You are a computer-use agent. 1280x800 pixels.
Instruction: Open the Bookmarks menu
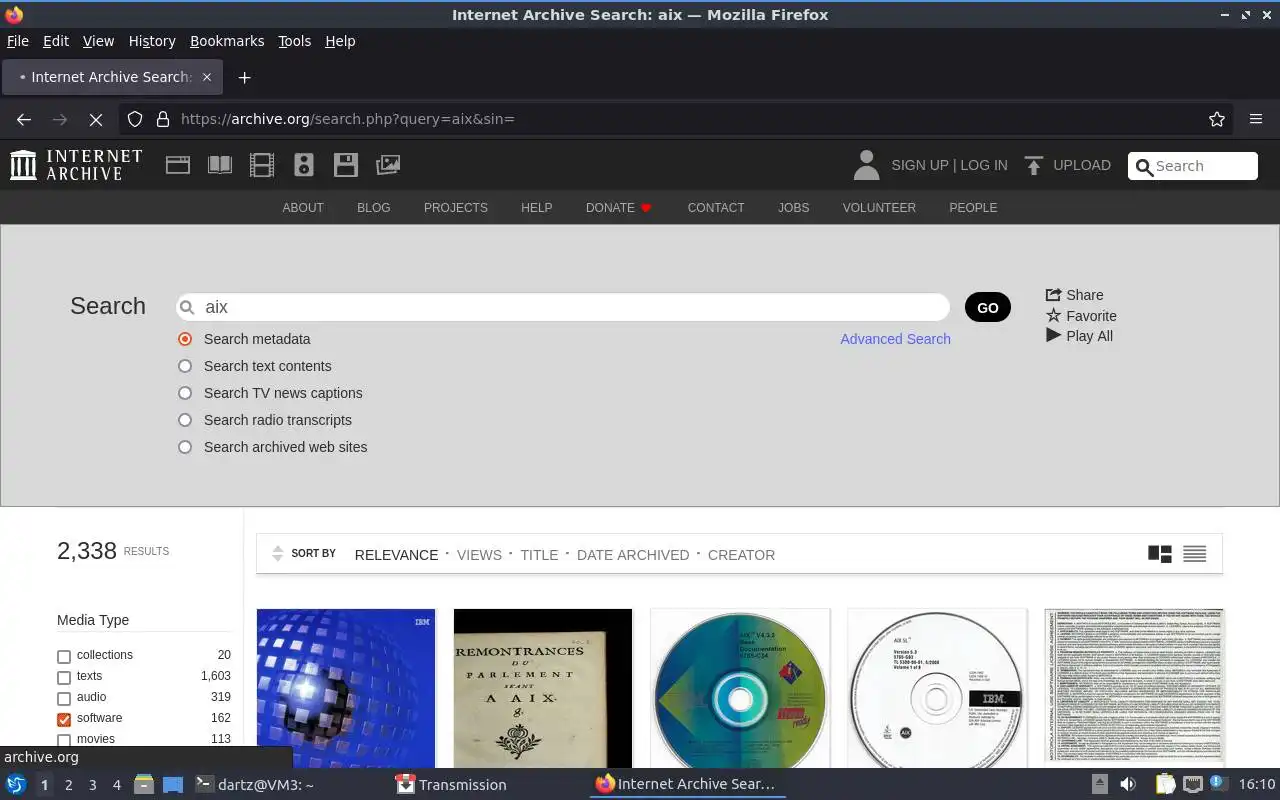tap(227, 41)
